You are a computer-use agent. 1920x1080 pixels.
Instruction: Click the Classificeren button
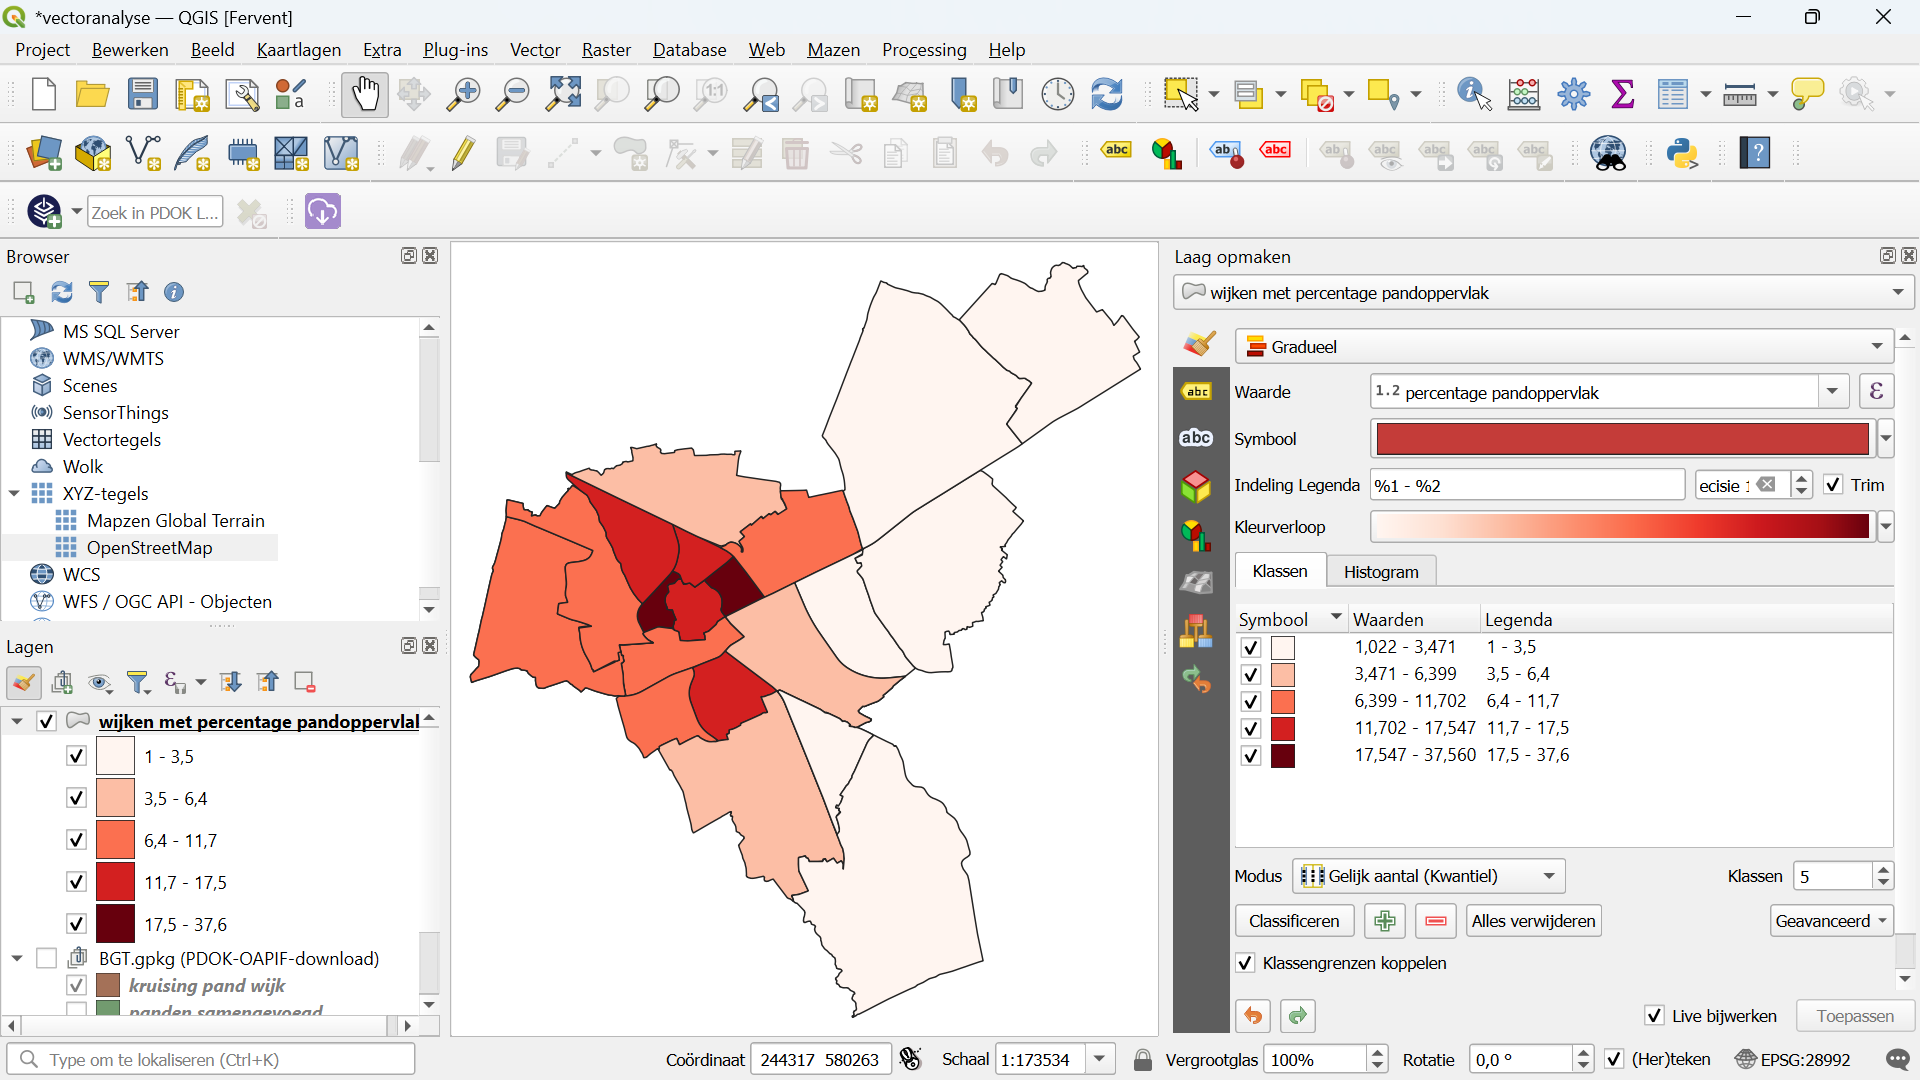1294,921
